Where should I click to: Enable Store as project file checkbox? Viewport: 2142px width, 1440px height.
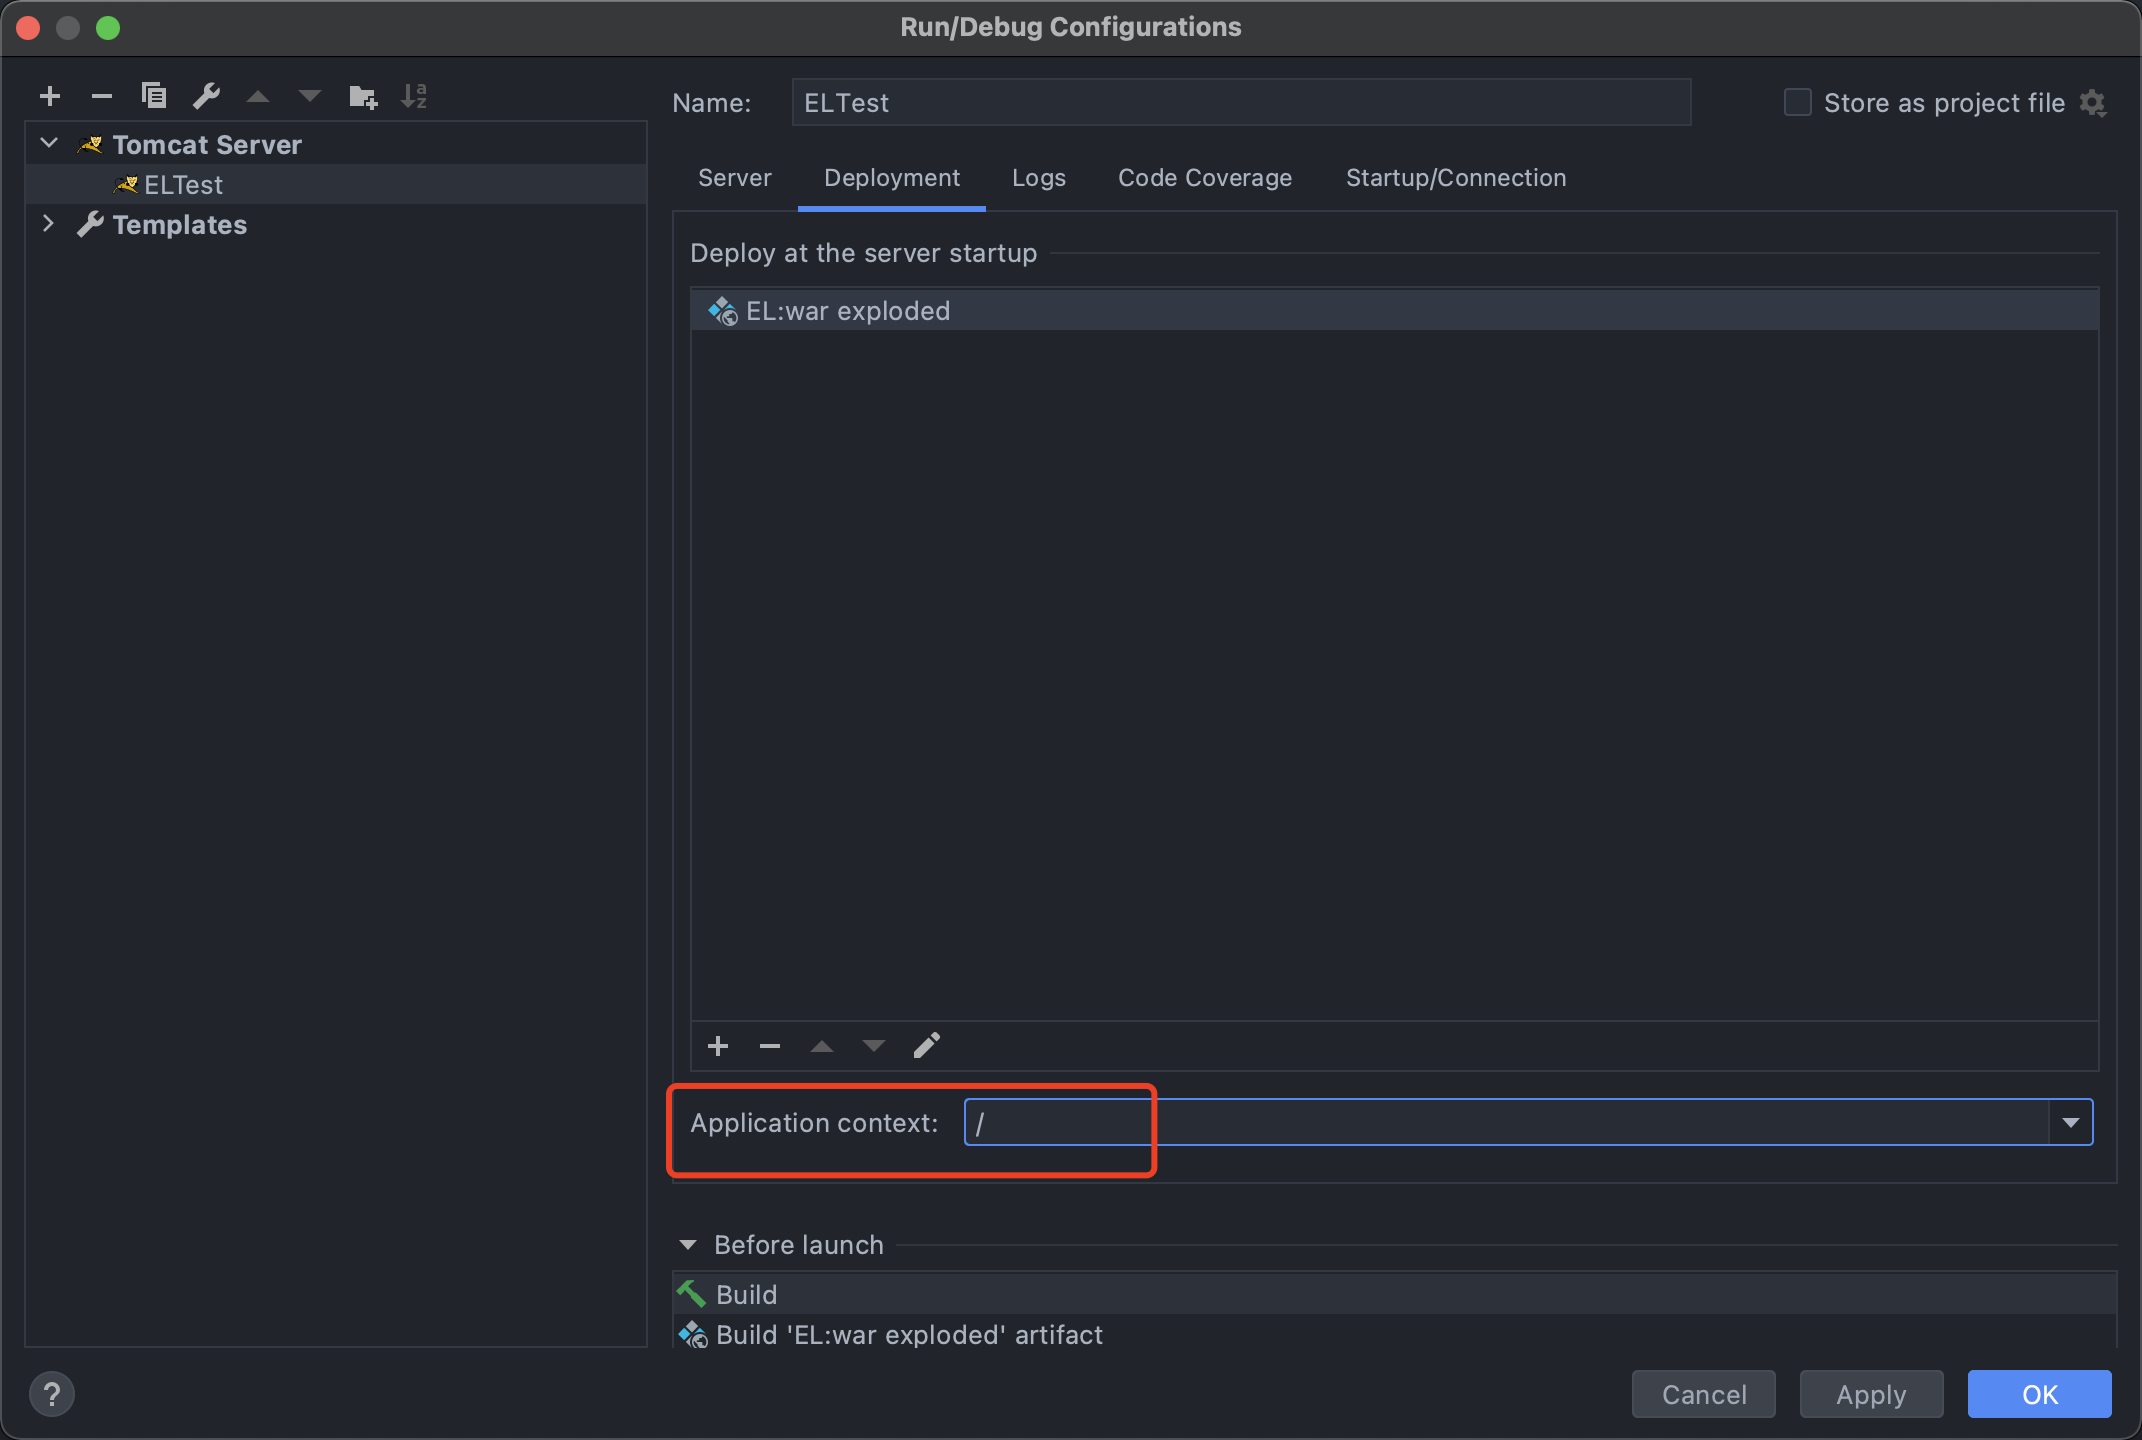1797,102
